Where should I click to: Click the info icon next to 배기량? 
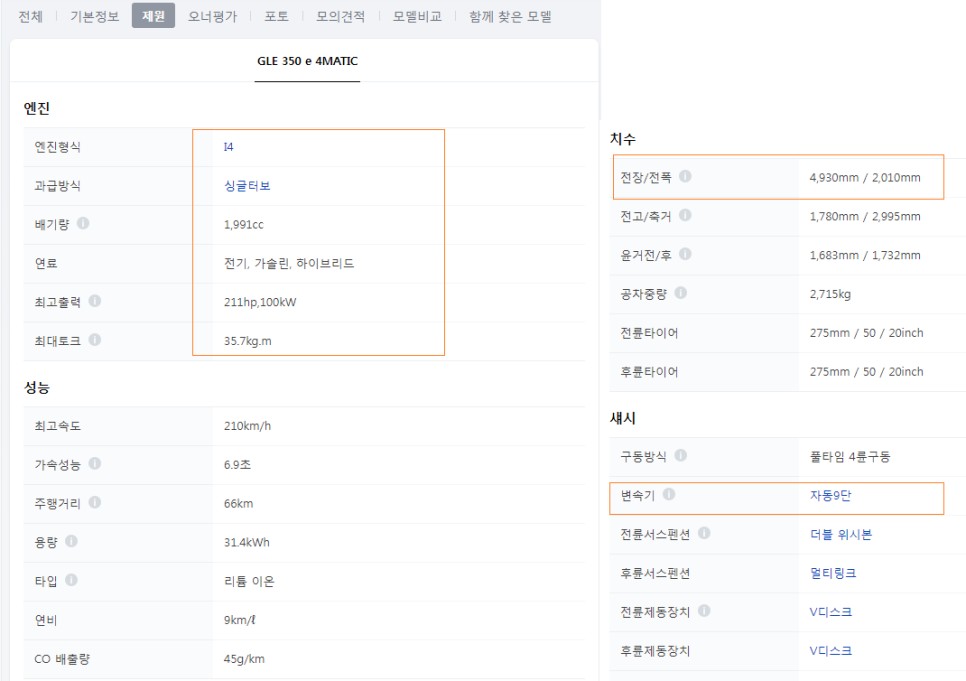tap(83, 223)
